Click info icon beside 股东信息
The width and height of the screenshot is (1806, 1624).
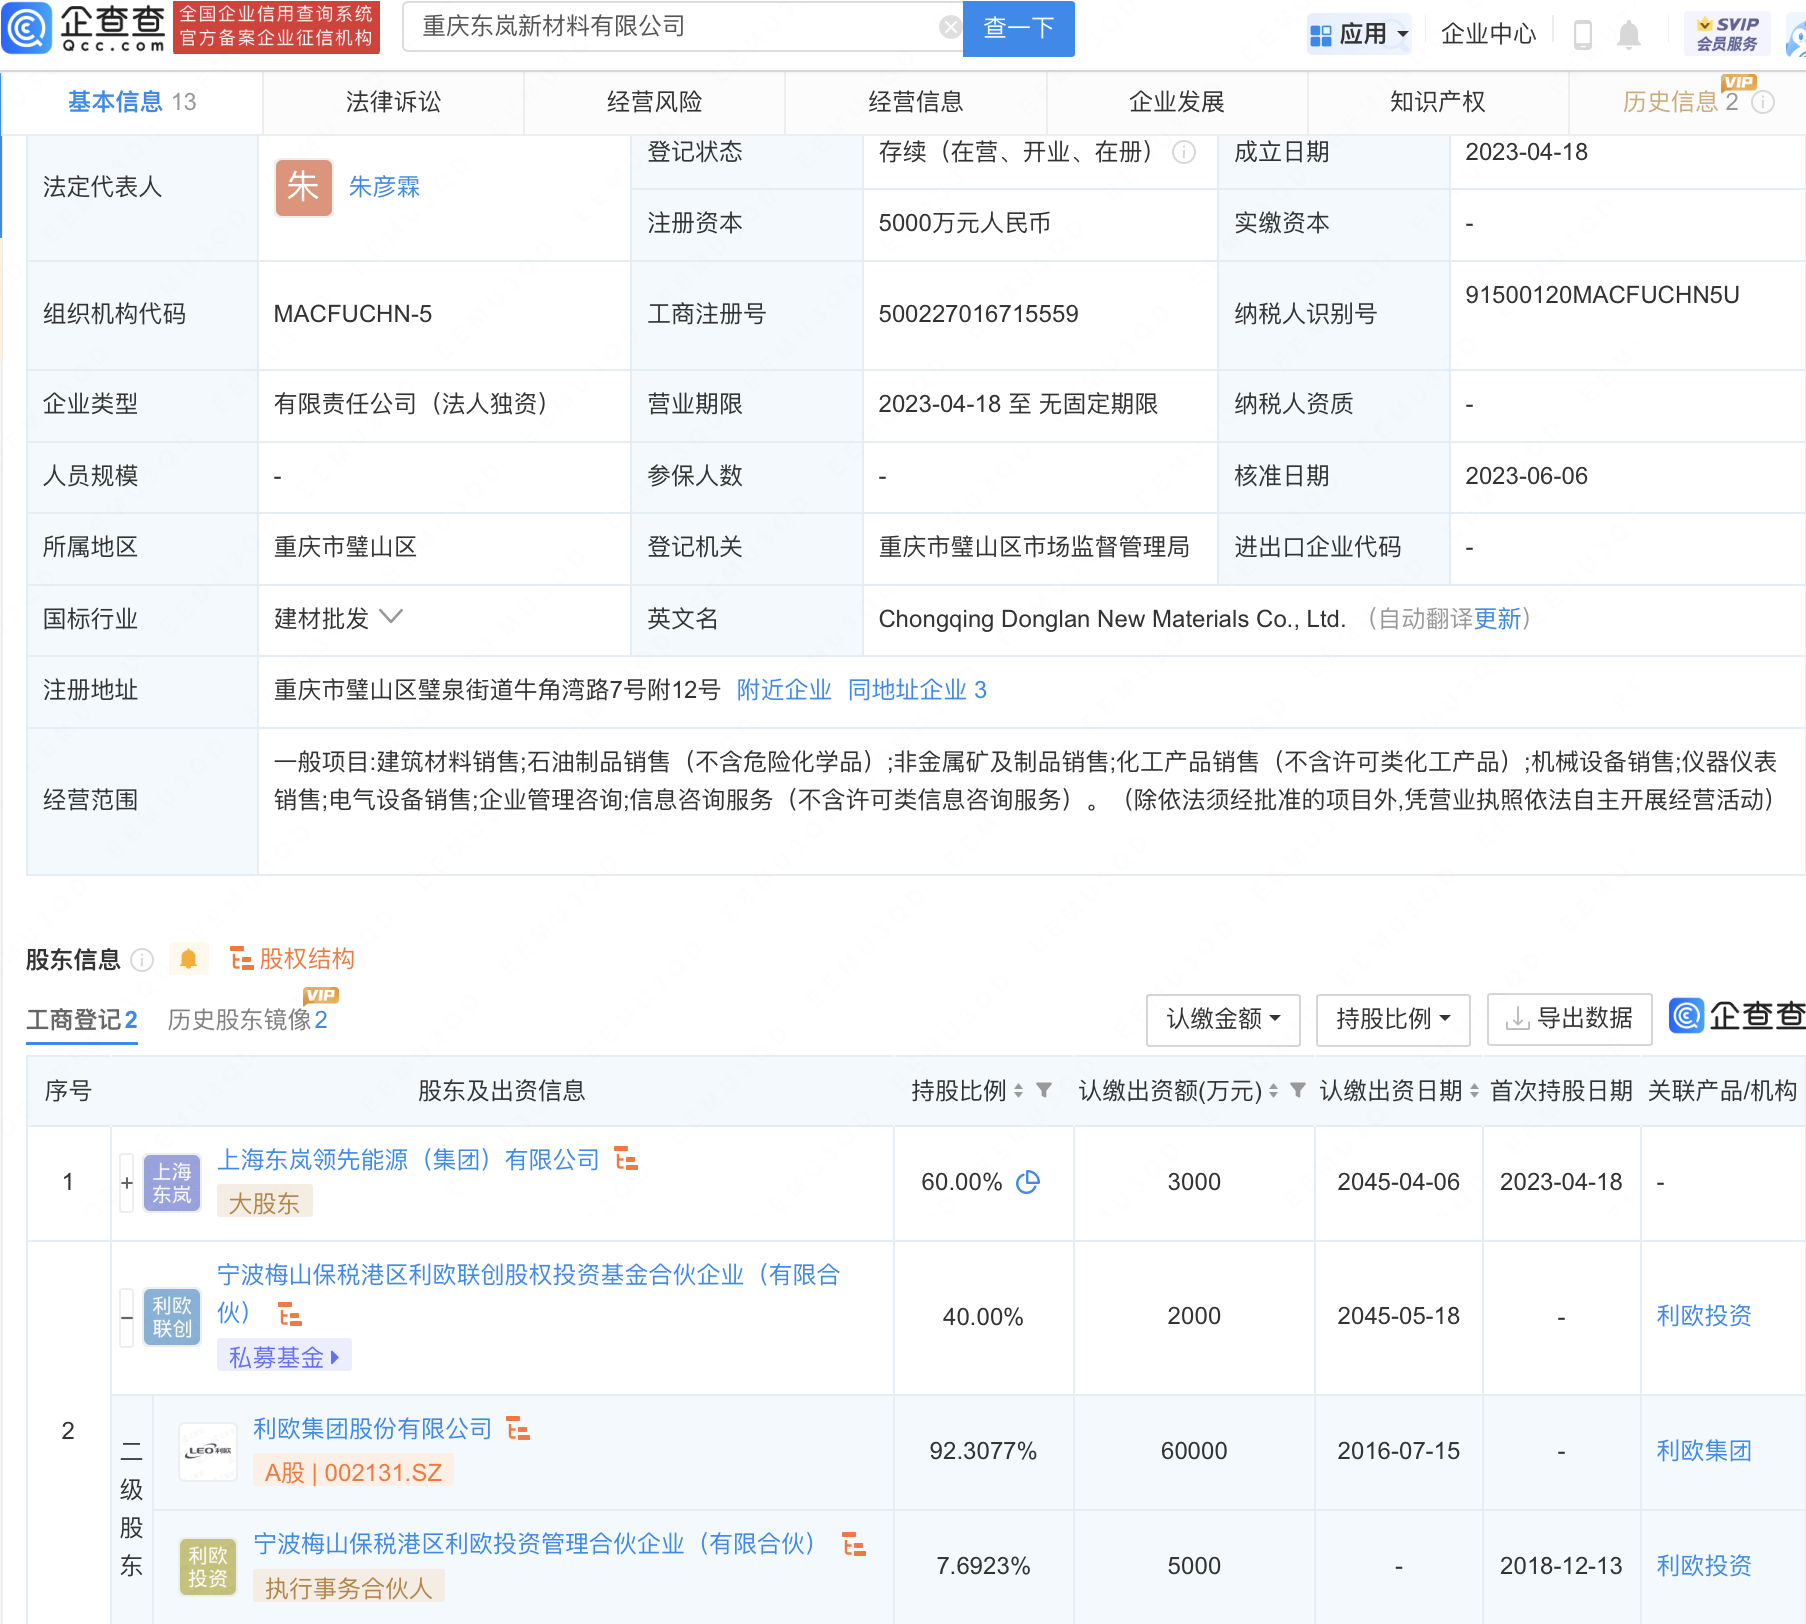tap(143, 960)
